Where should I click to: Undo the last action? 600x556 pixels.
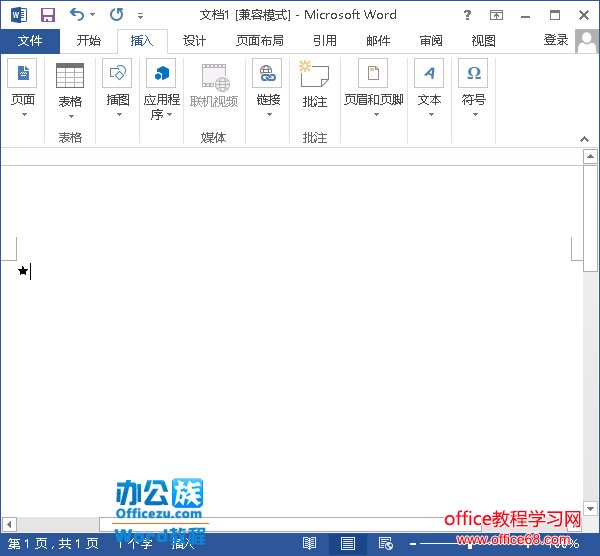coord(77,15)
